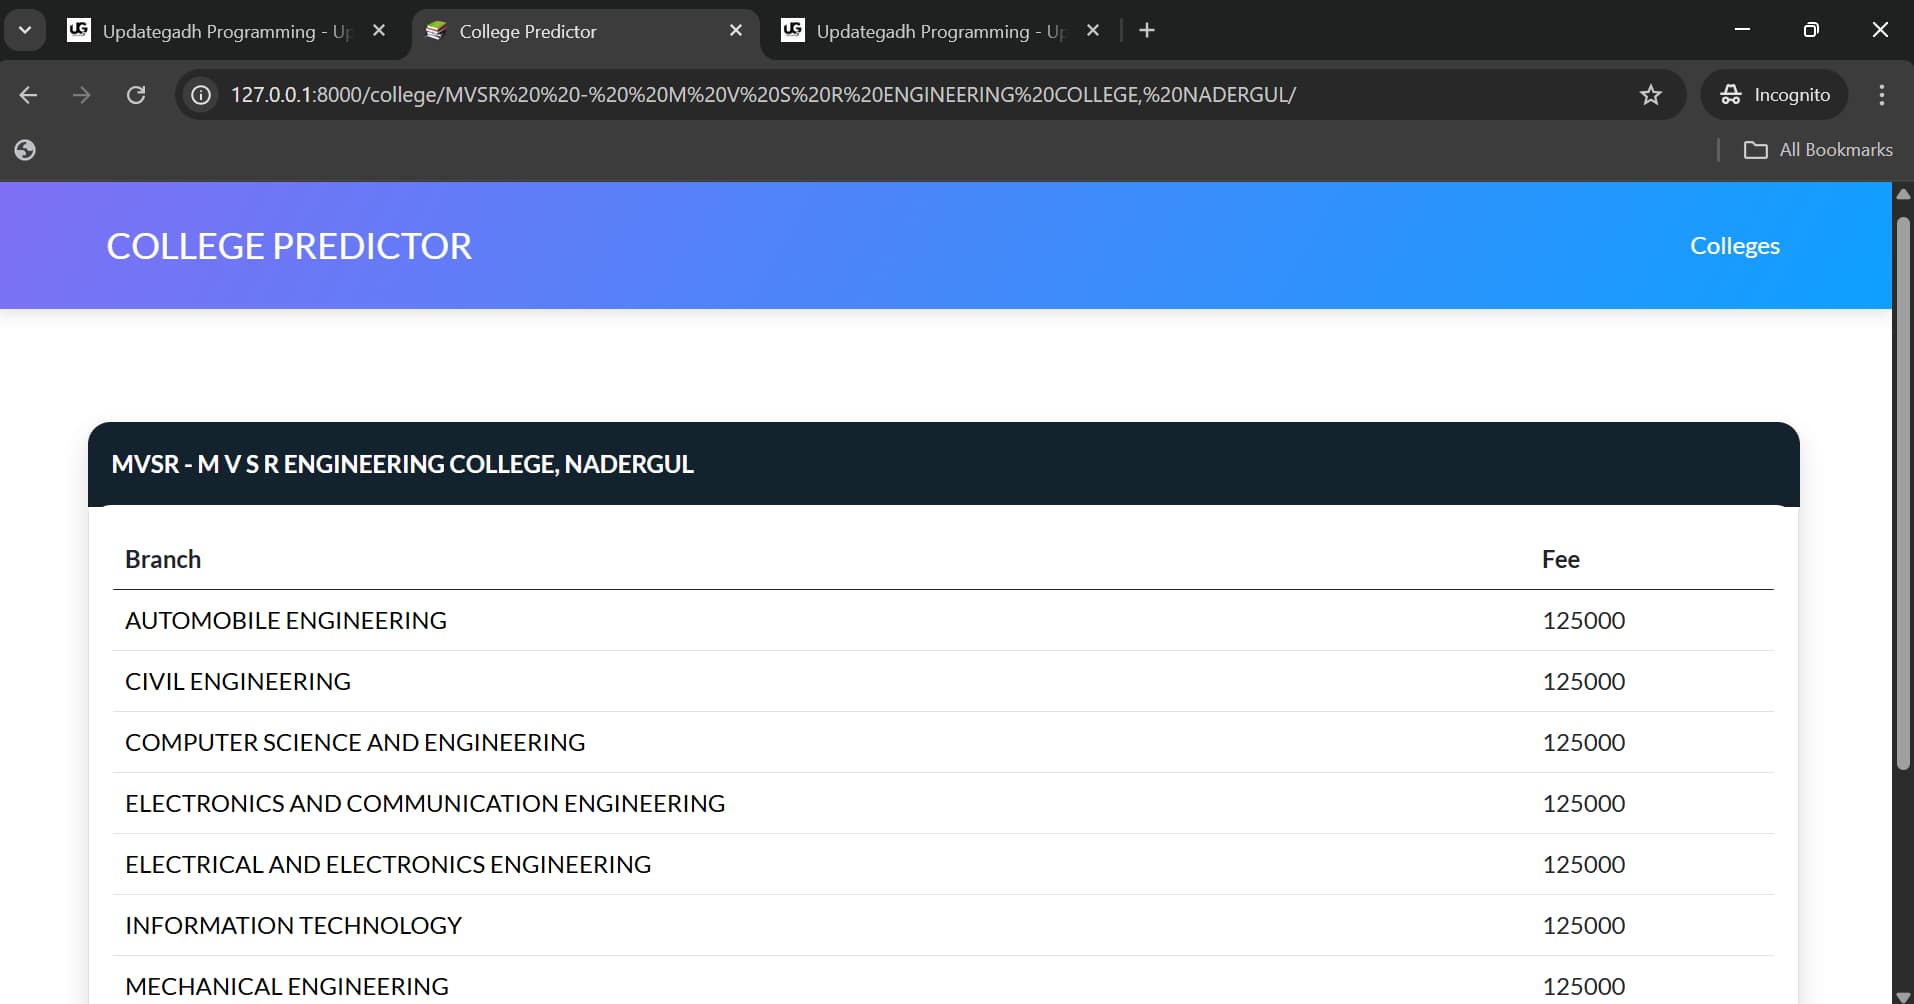Close the College Predictor tab
Image resolution: width=1914 pixels, height=1004 pixels.
[736, 31]
